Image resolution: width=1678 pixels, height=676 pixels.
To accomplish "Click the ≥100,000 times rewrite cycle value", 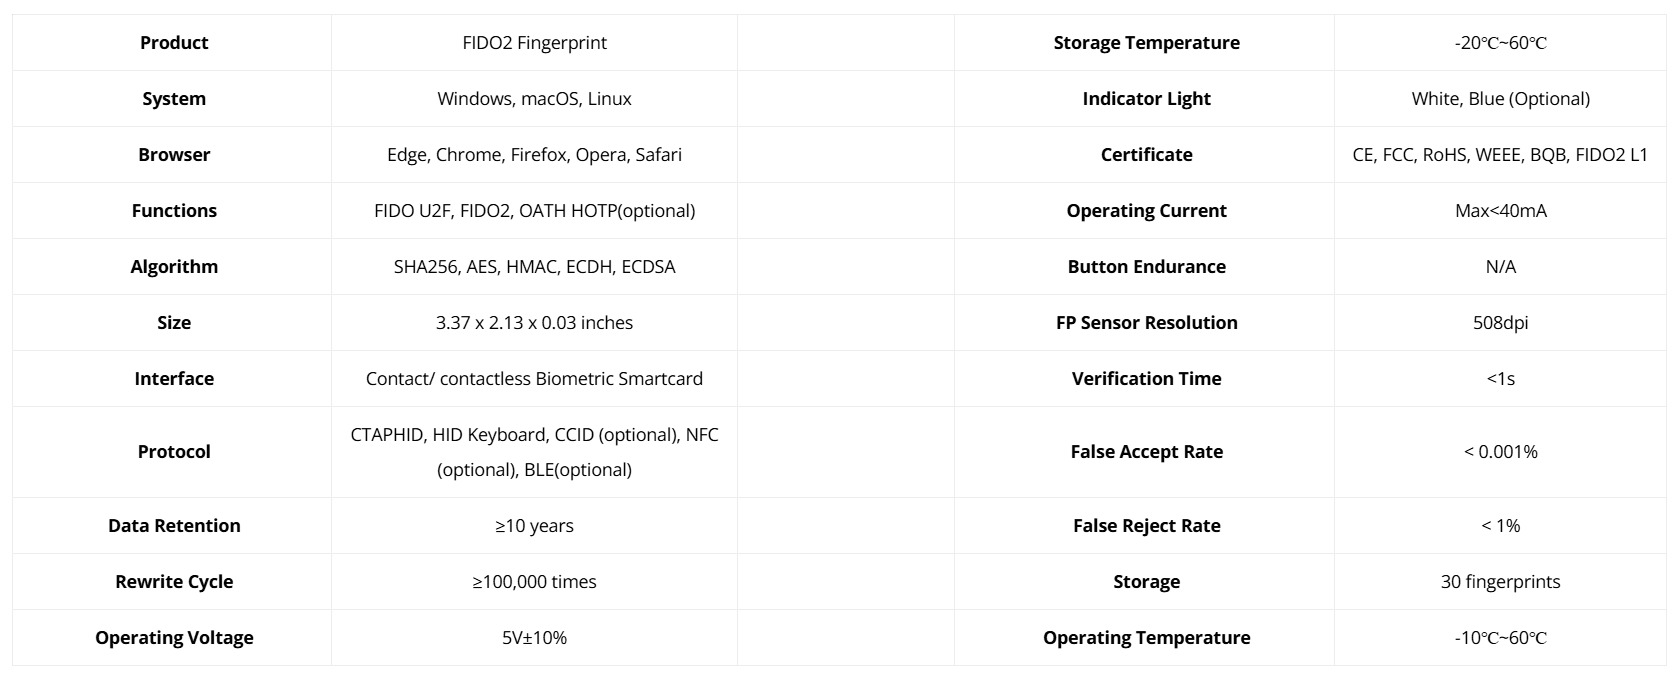I will tap(534, 582).
